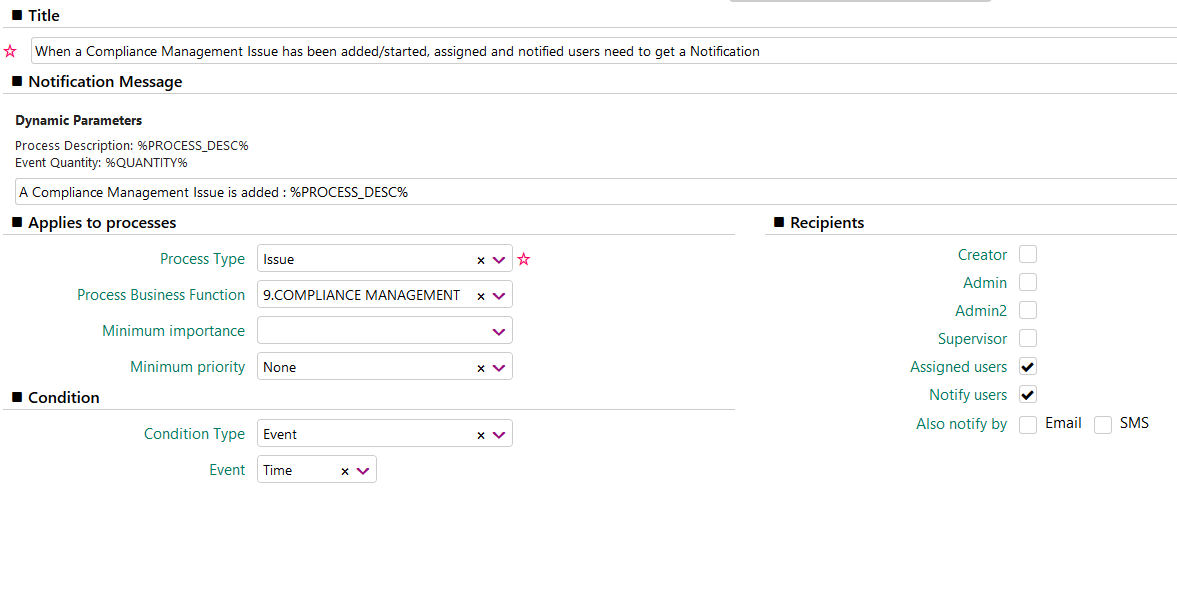Click the Applies to processes heading
This screenshot has height=595, width=1177.
pos(102,223)
